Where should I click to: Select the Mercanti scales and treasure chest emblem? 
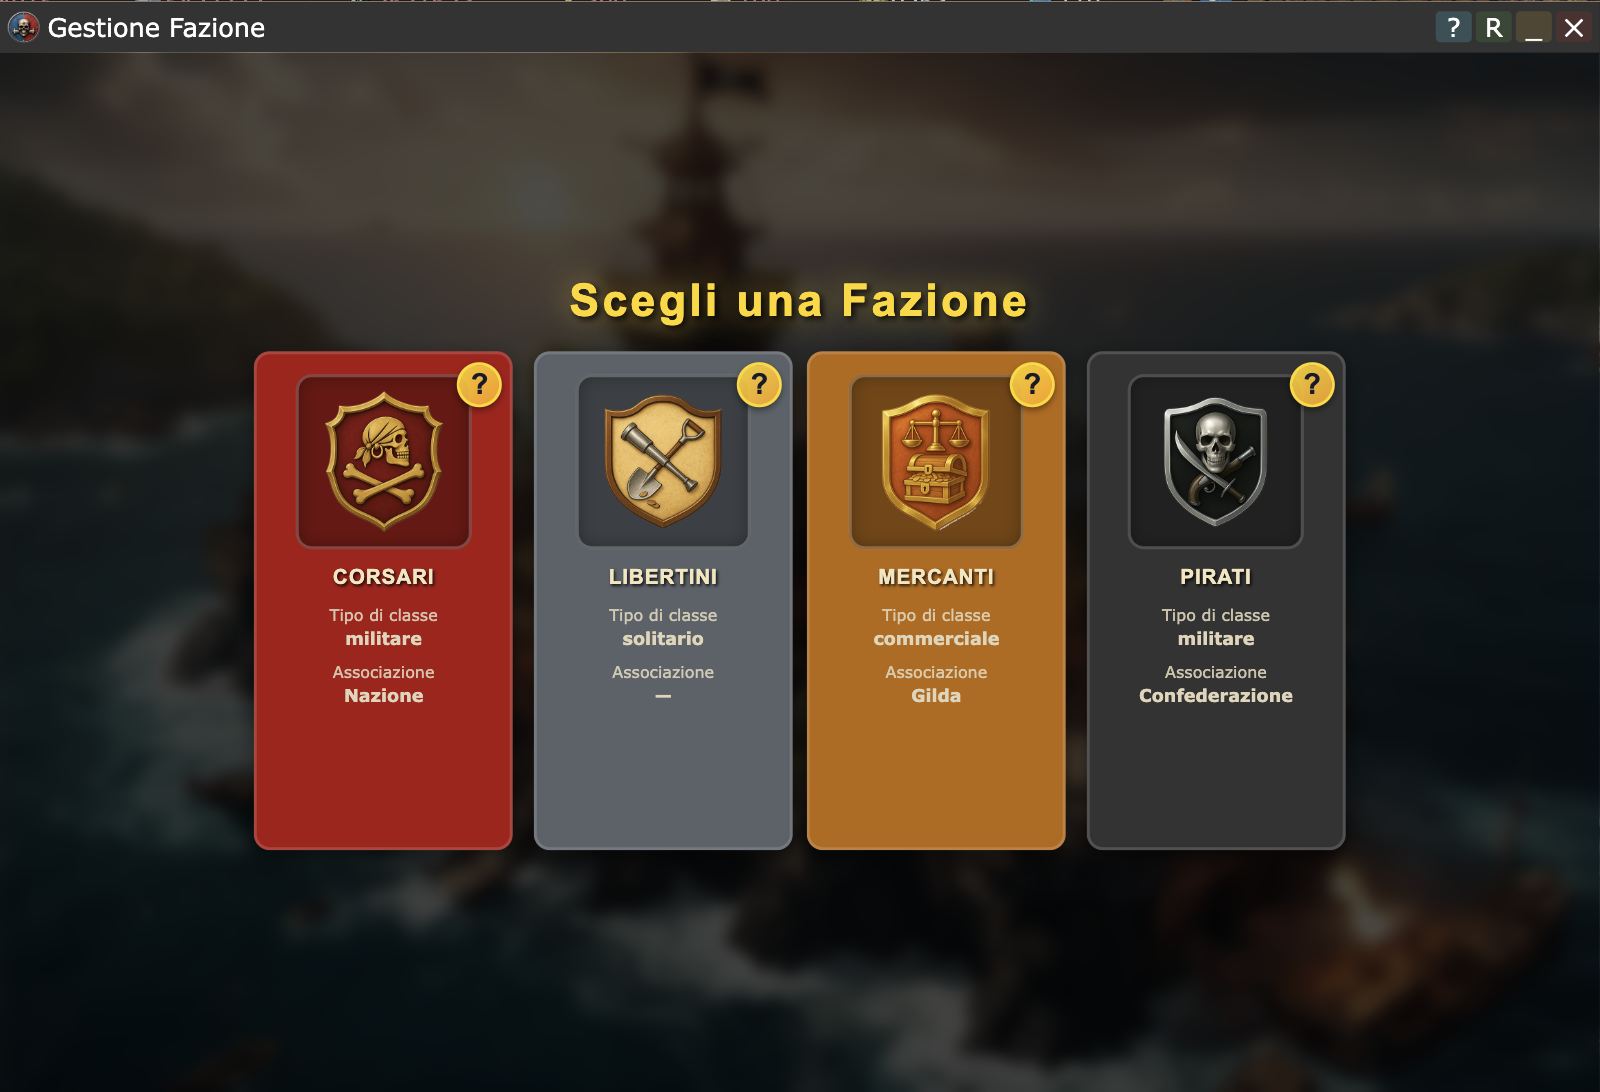pyautogui.click(x=936, y=461)
